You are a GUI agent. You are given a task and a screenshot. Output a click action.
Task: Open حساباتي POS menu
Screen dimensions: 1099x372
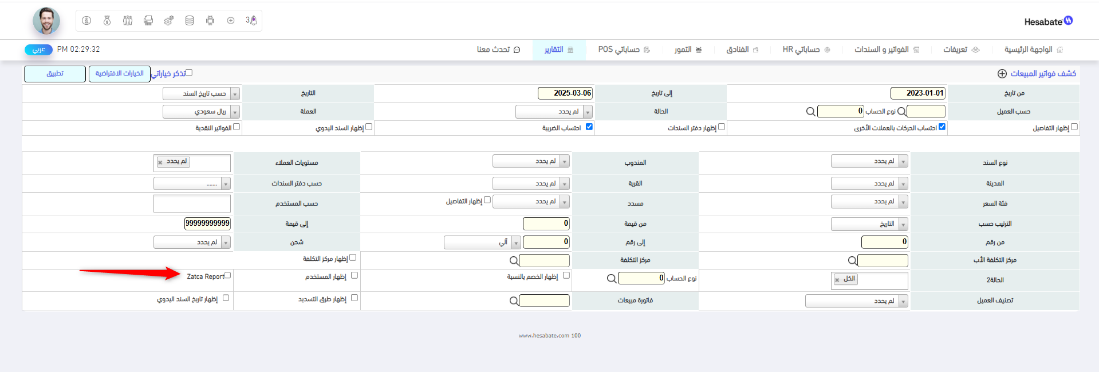tap(624, 50)
